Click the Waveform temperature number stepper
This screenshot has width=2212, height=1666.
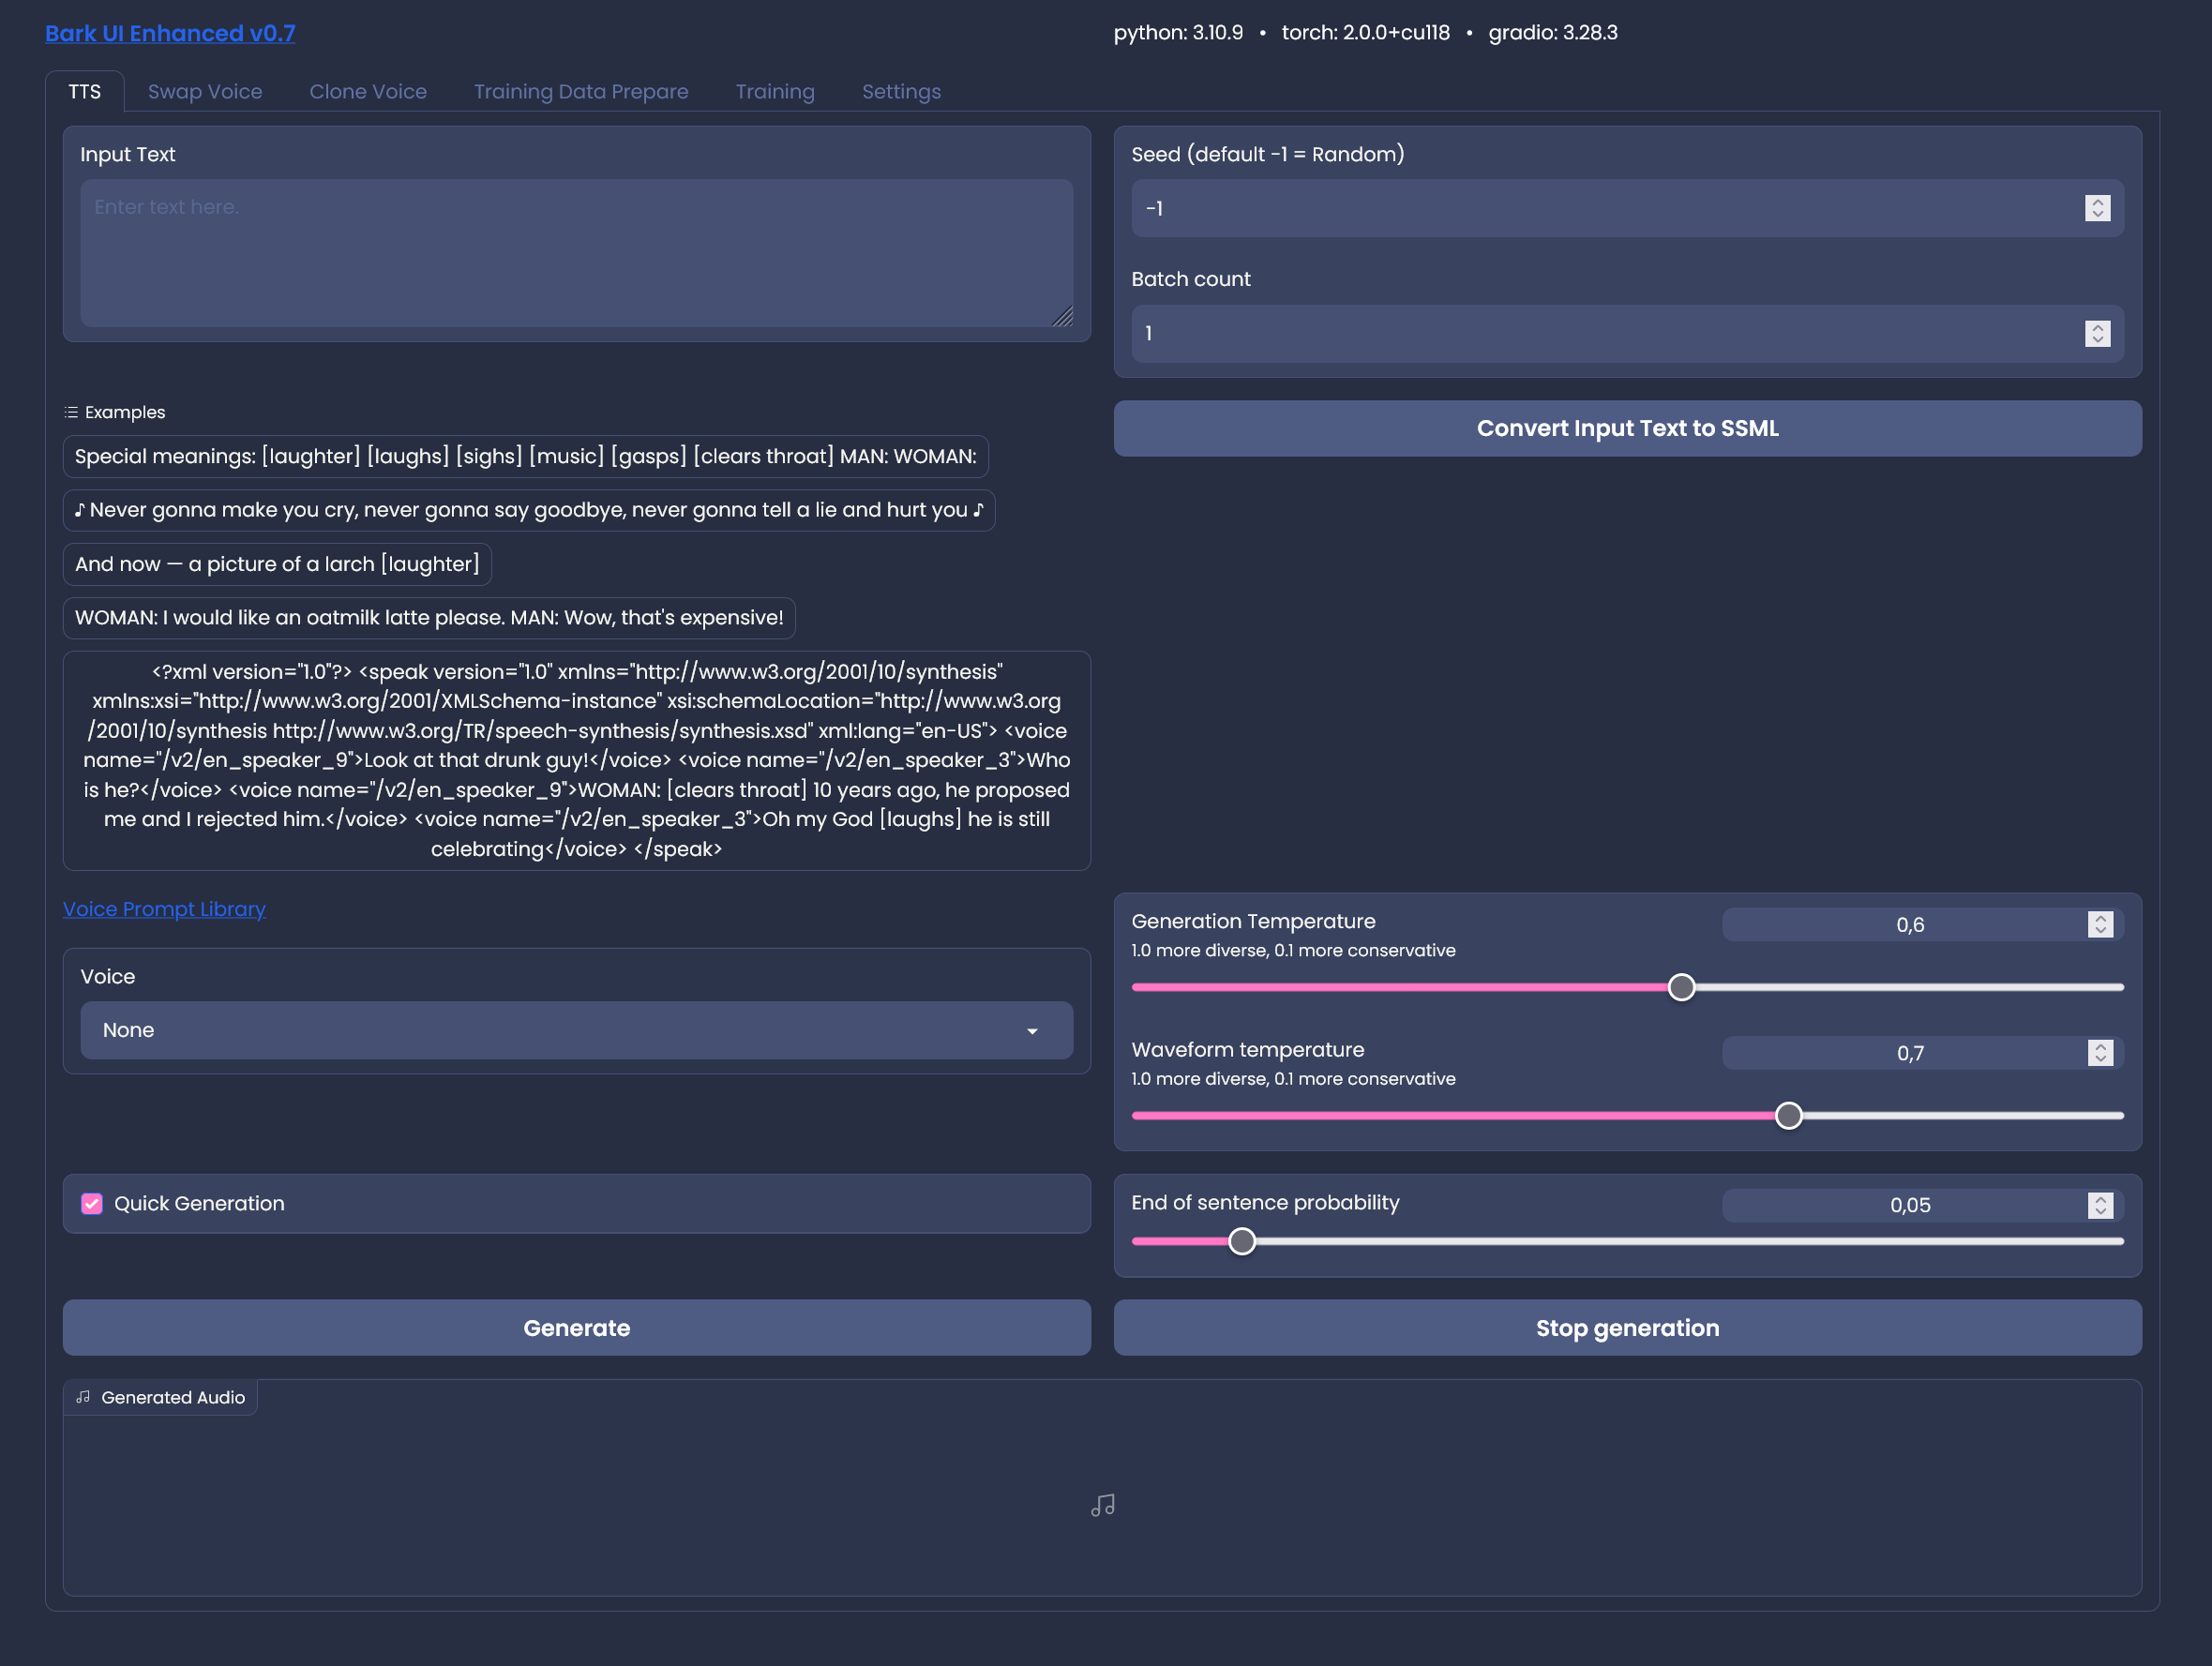click(2100, 1052)
